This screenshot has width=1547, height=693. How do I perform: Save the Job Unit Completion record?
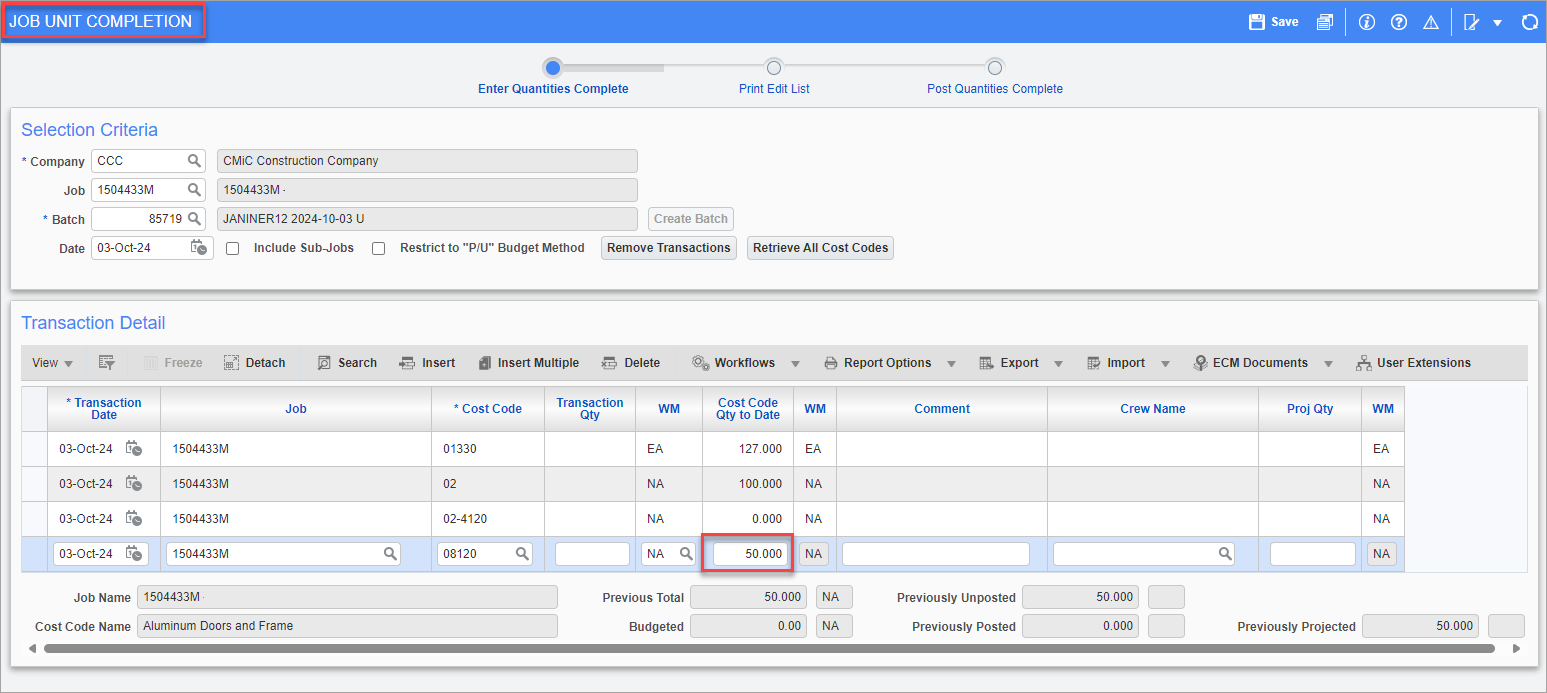1273,22
